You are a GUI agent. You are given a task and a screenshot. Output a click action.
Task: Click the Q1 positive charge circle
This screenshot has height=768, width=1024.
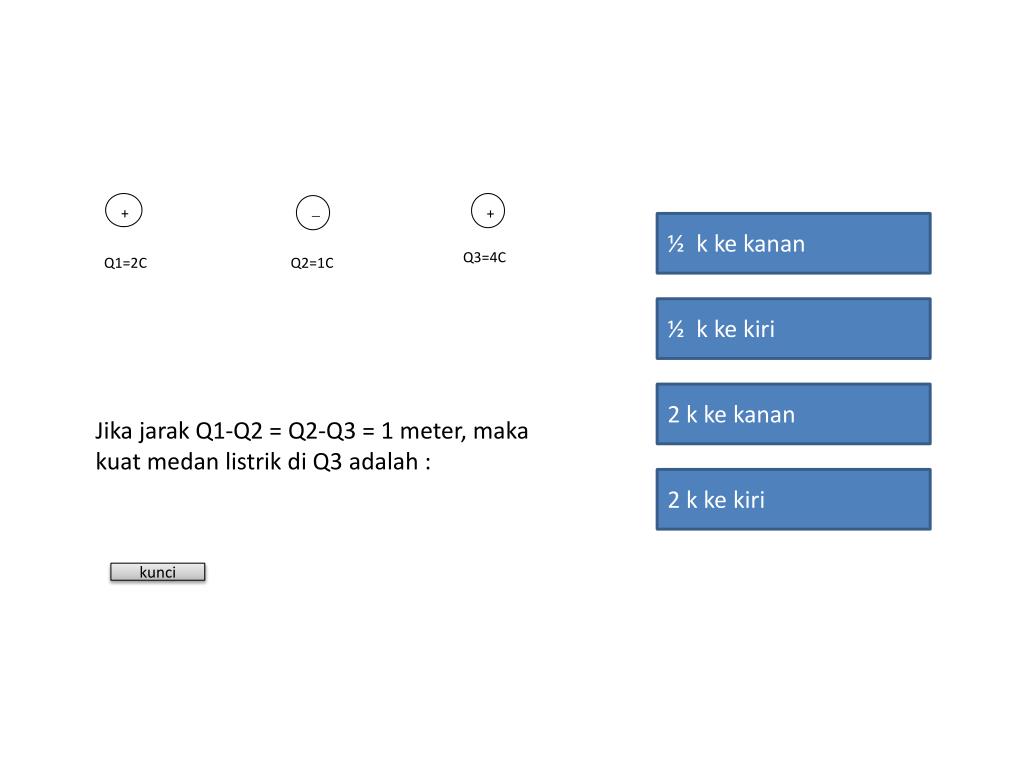coord(123,210)
